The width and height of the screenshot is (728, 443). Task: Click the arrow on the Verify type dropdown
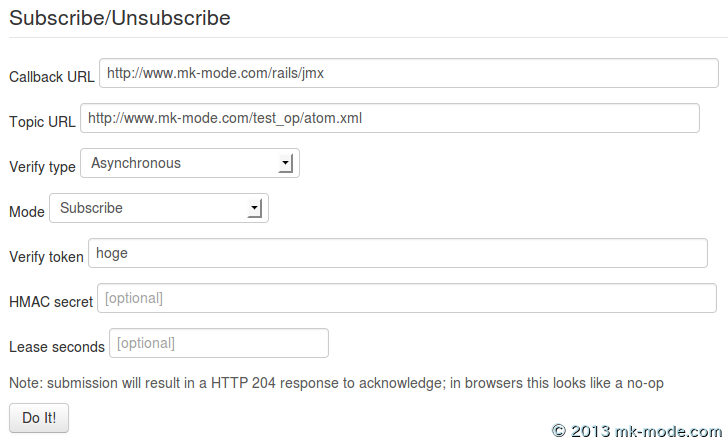(x=286, y=163)
